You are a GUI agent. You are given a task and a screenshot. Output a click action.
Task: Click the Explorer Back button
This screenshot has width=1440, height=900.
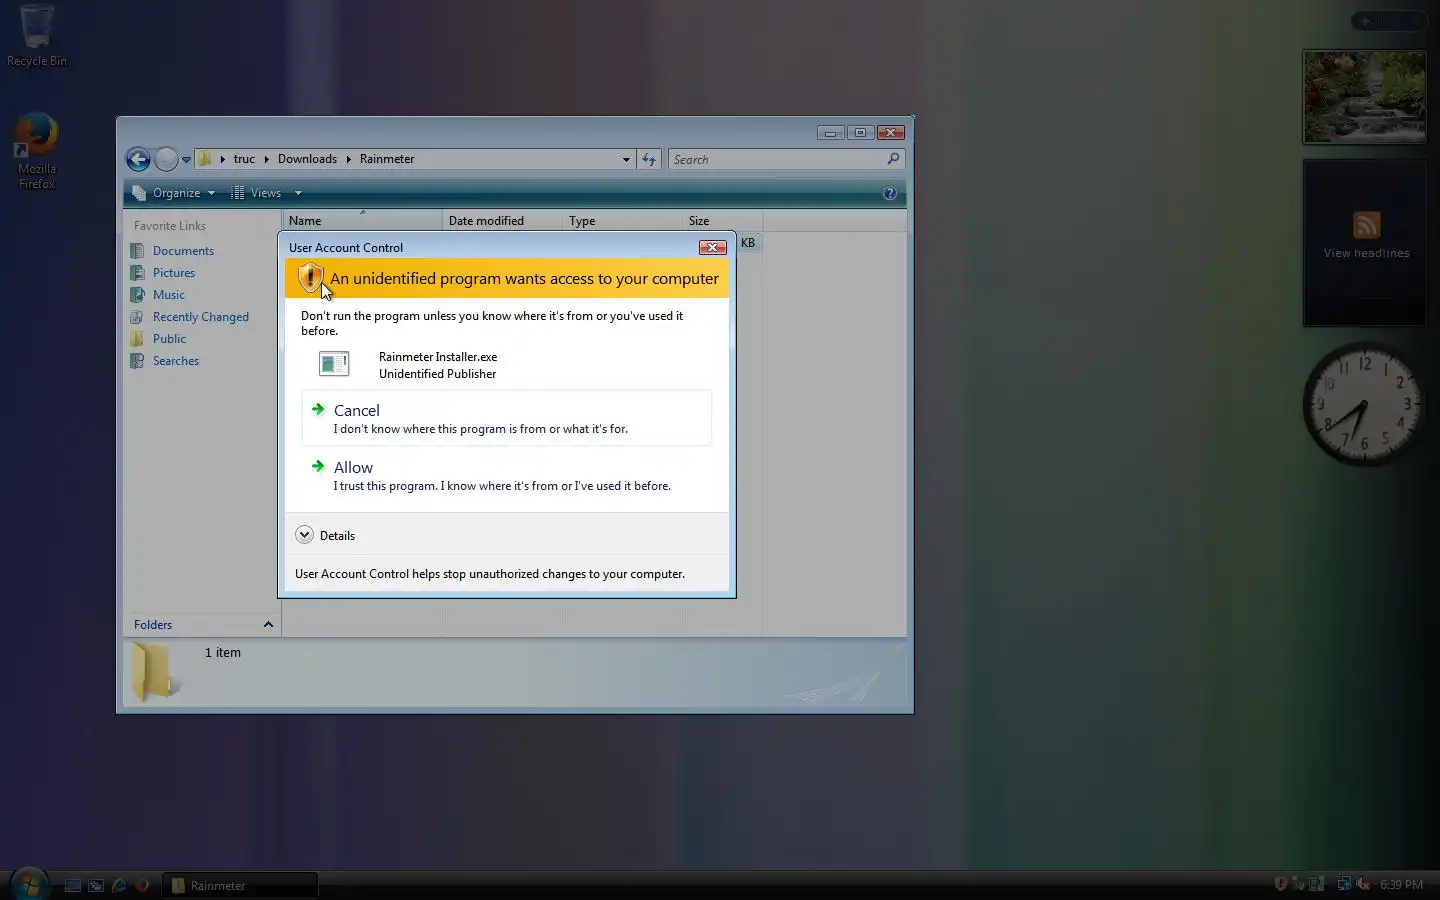(x=138, y=159)
